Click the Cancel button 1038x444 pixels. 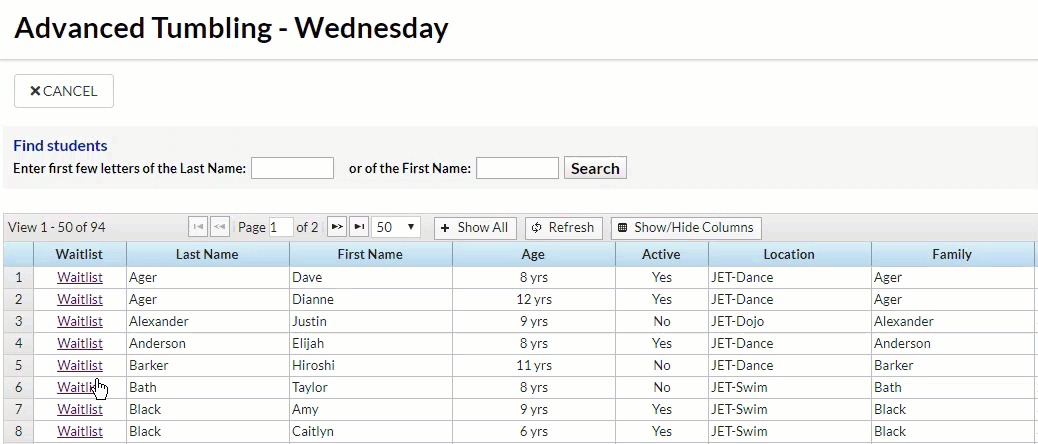coord(64,91)
